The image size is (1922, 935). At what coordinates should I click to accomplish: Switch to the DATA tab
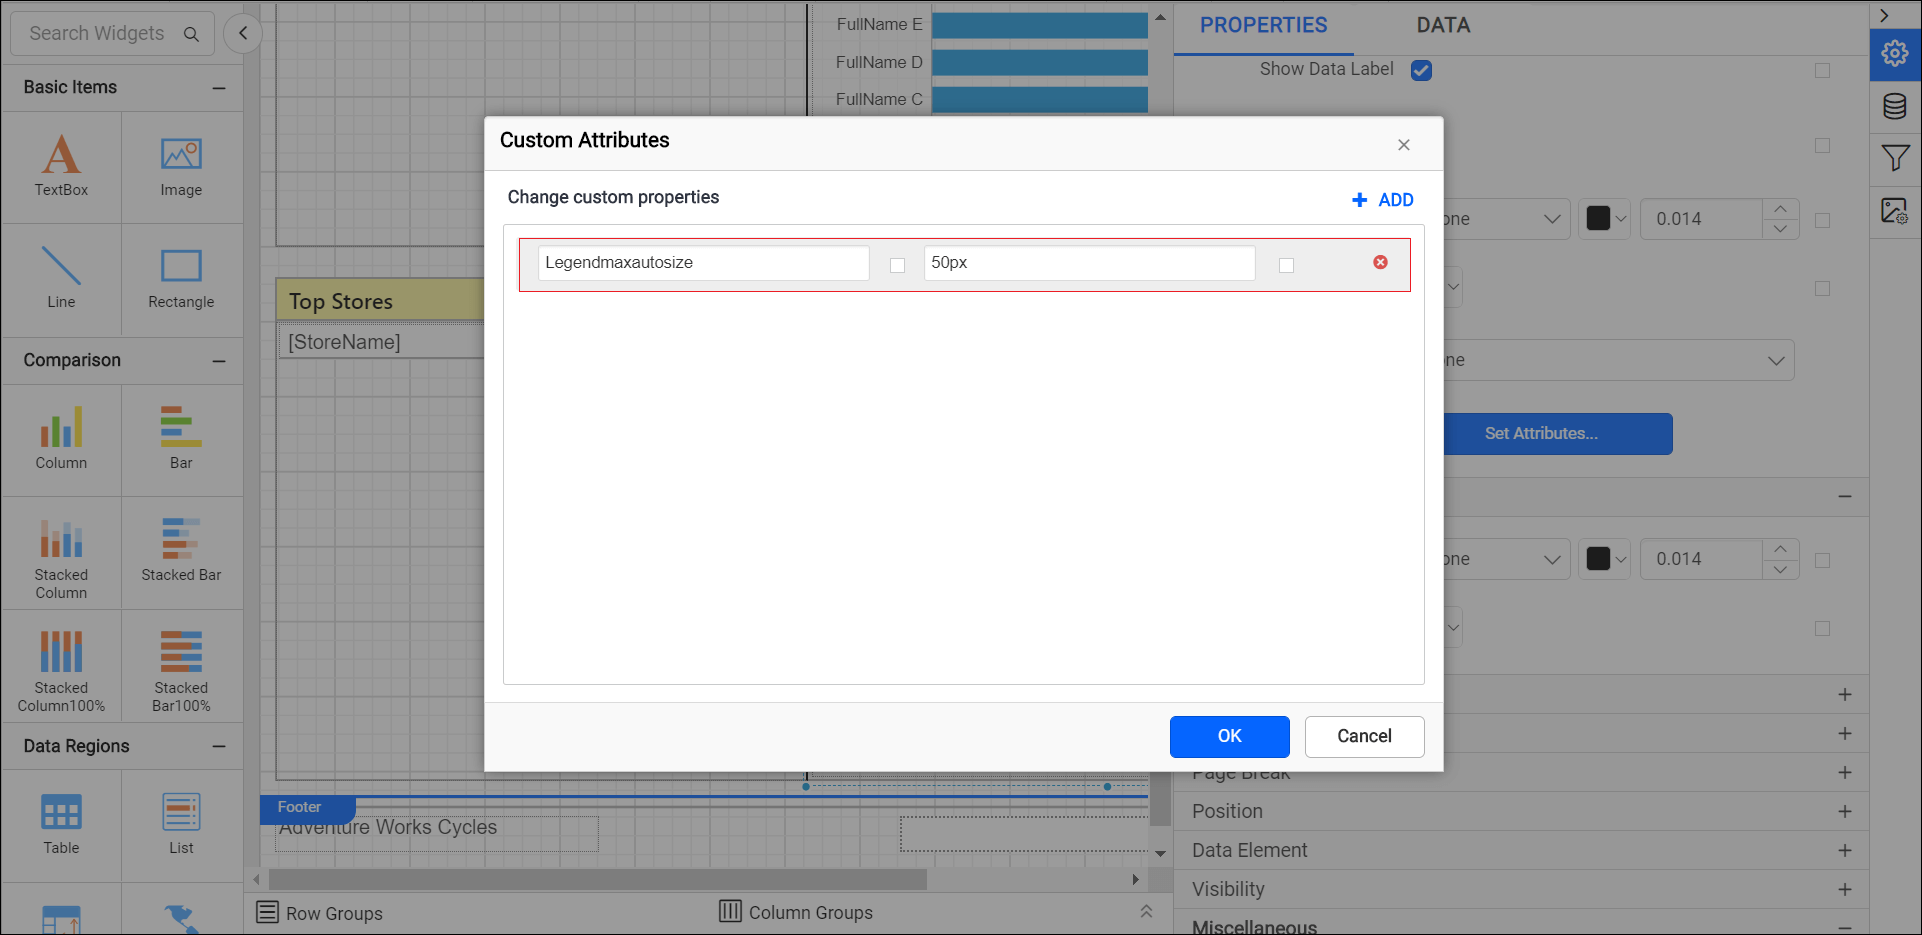[x=1442, y=24]
